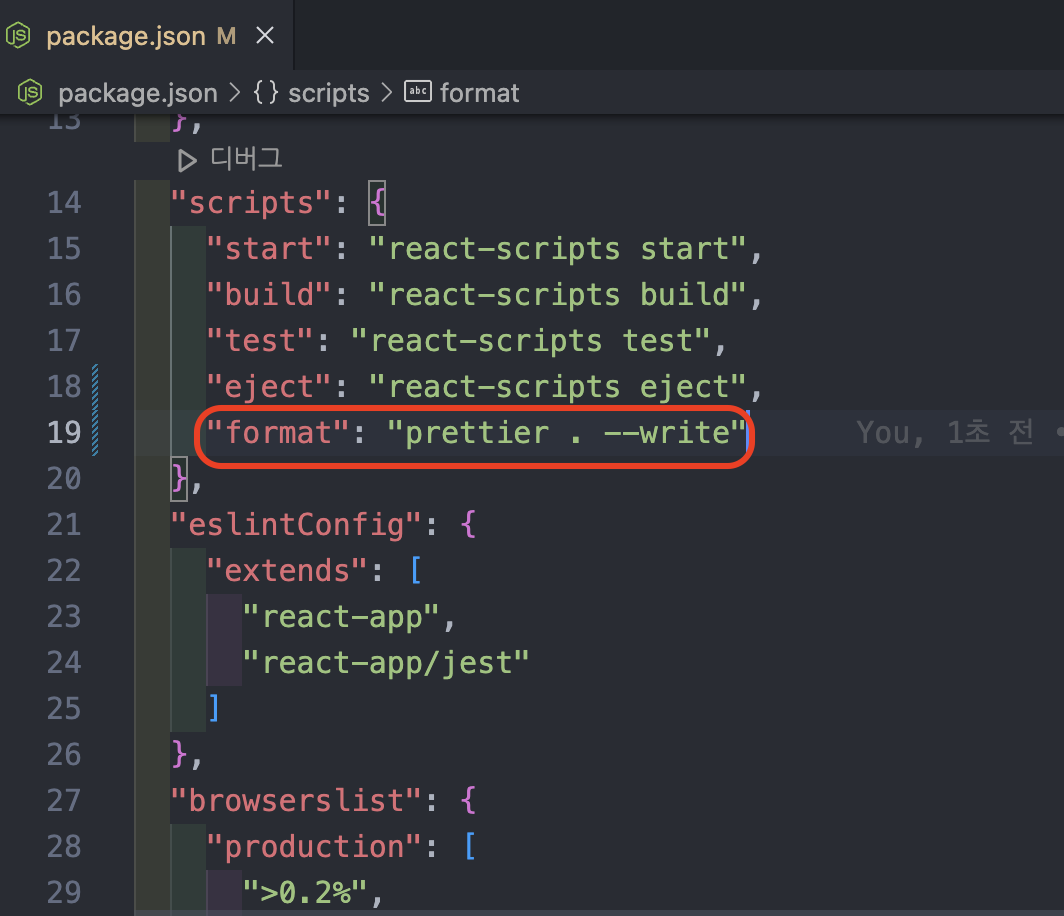1064x916 pixels.
Task: Click the closing bracket on line 25
Action: (214, 708)
